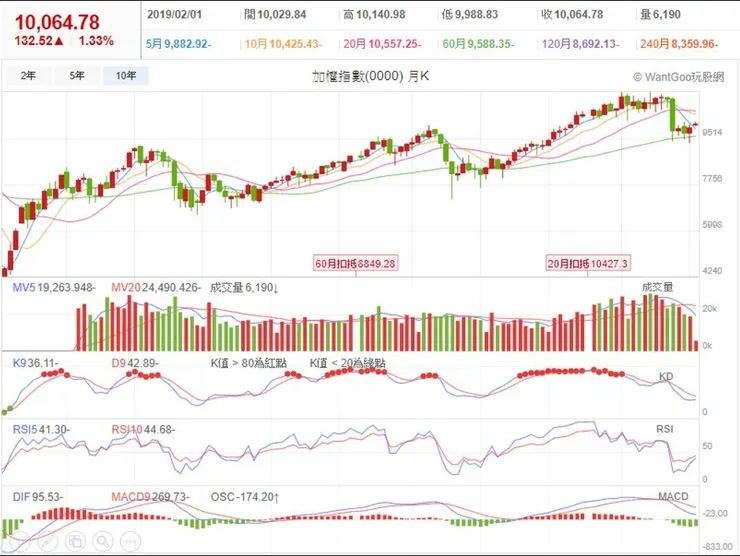Click the RSI panel label
The height and width of the screenshot is (556, 740).
(x=664, y=429)
